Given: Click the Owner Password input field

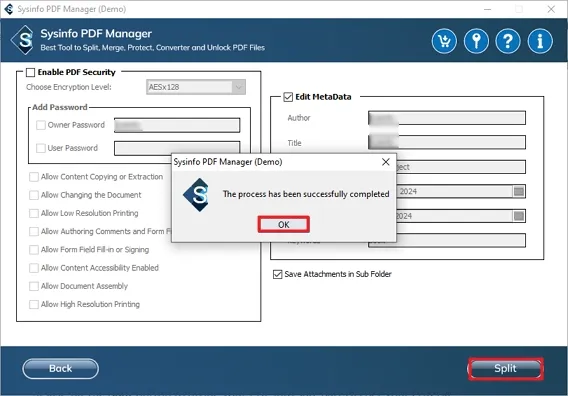Looking at the screenshot, I should tap(177, 125).
